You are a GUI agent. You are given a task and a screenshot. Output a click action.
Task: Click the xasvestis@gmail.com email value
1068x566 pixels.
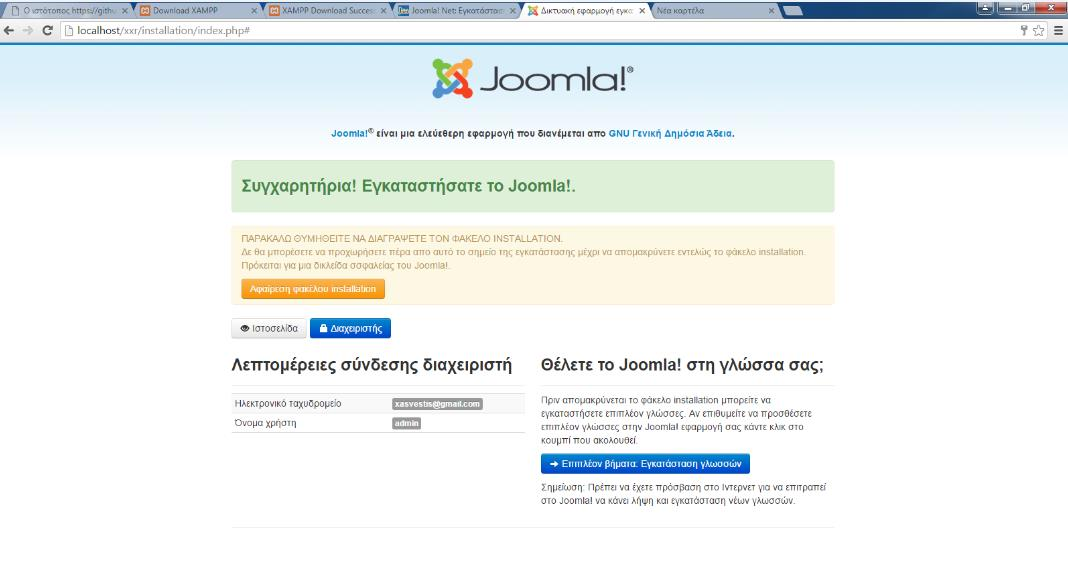tap(437, 404)
